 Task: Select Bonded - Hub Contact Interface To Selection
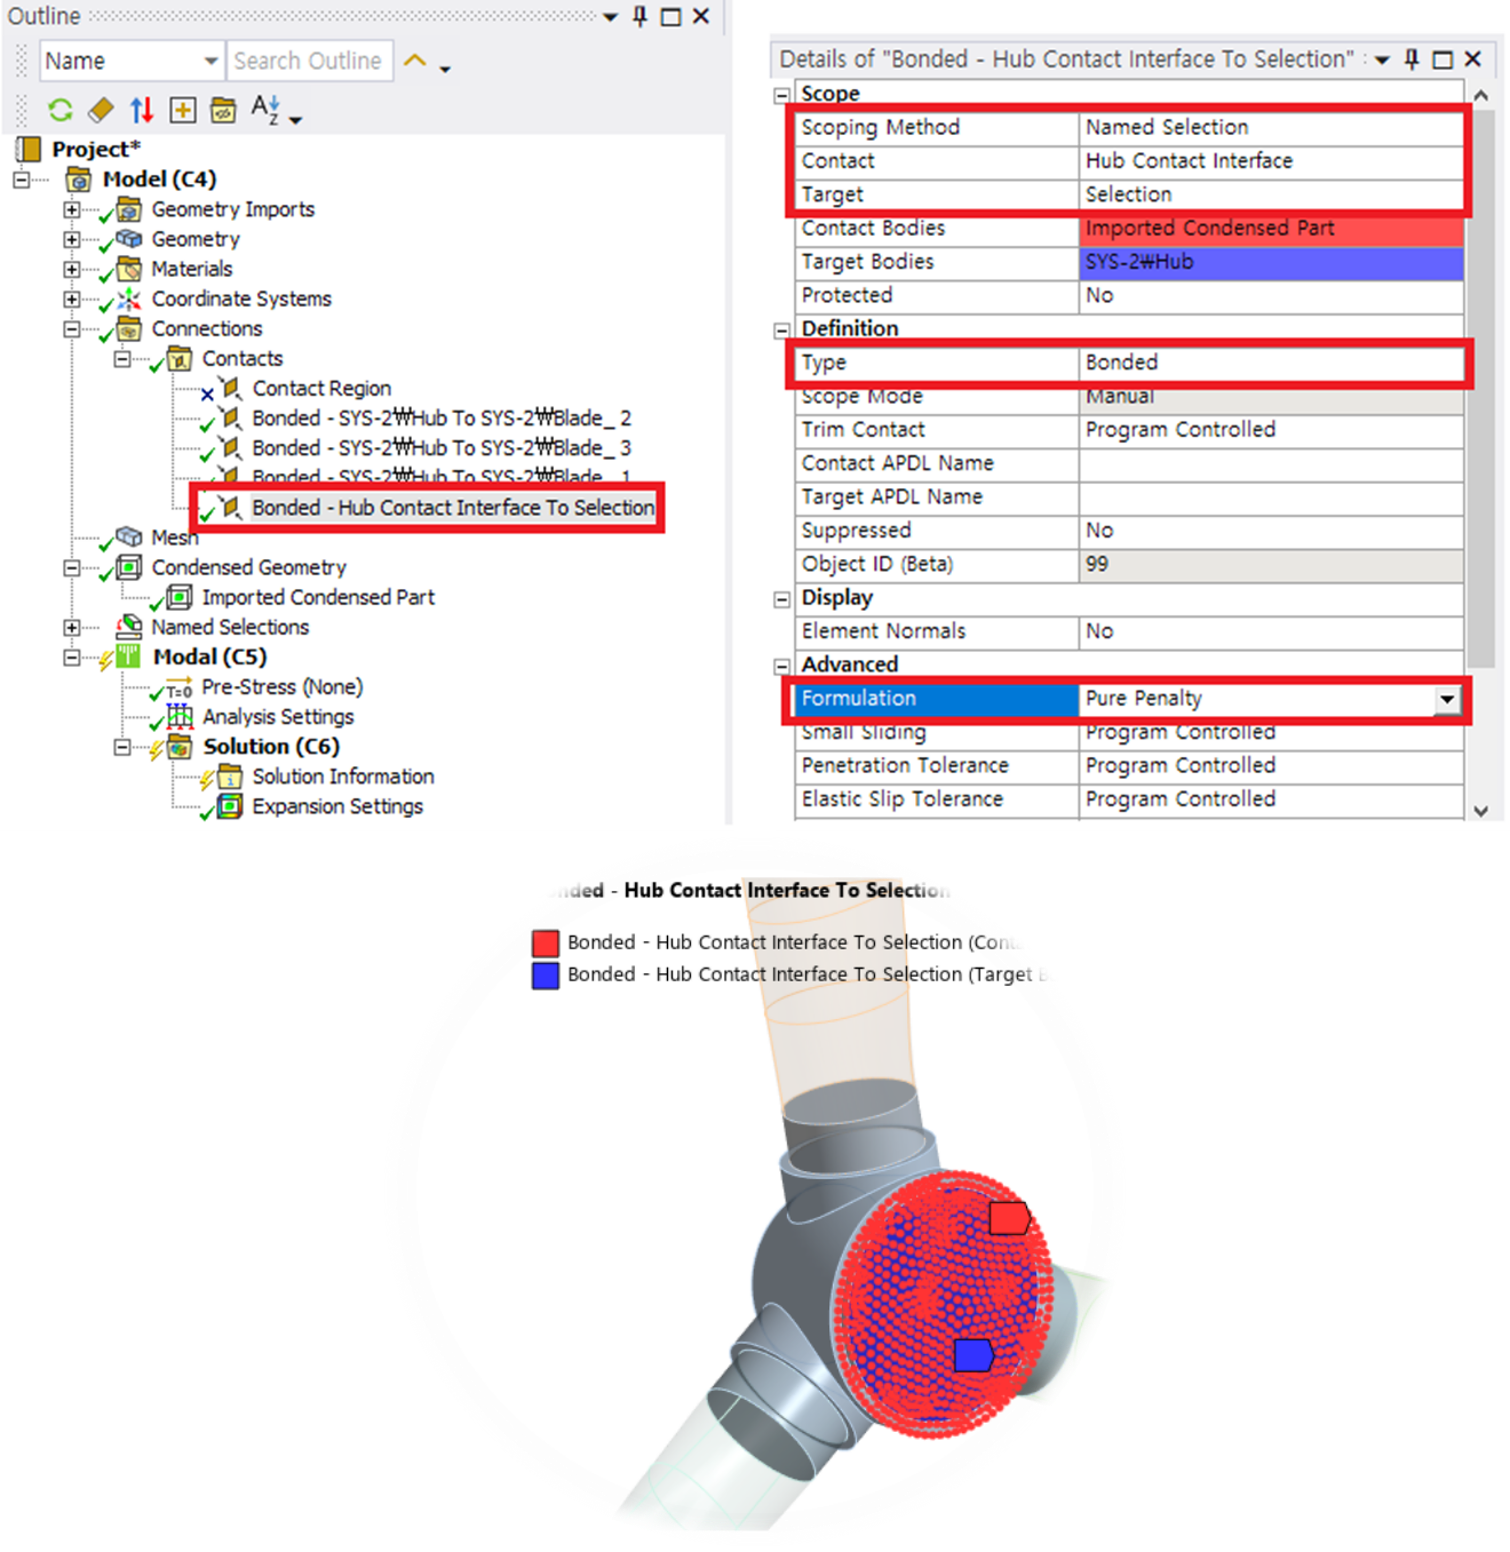coord(452,508)
